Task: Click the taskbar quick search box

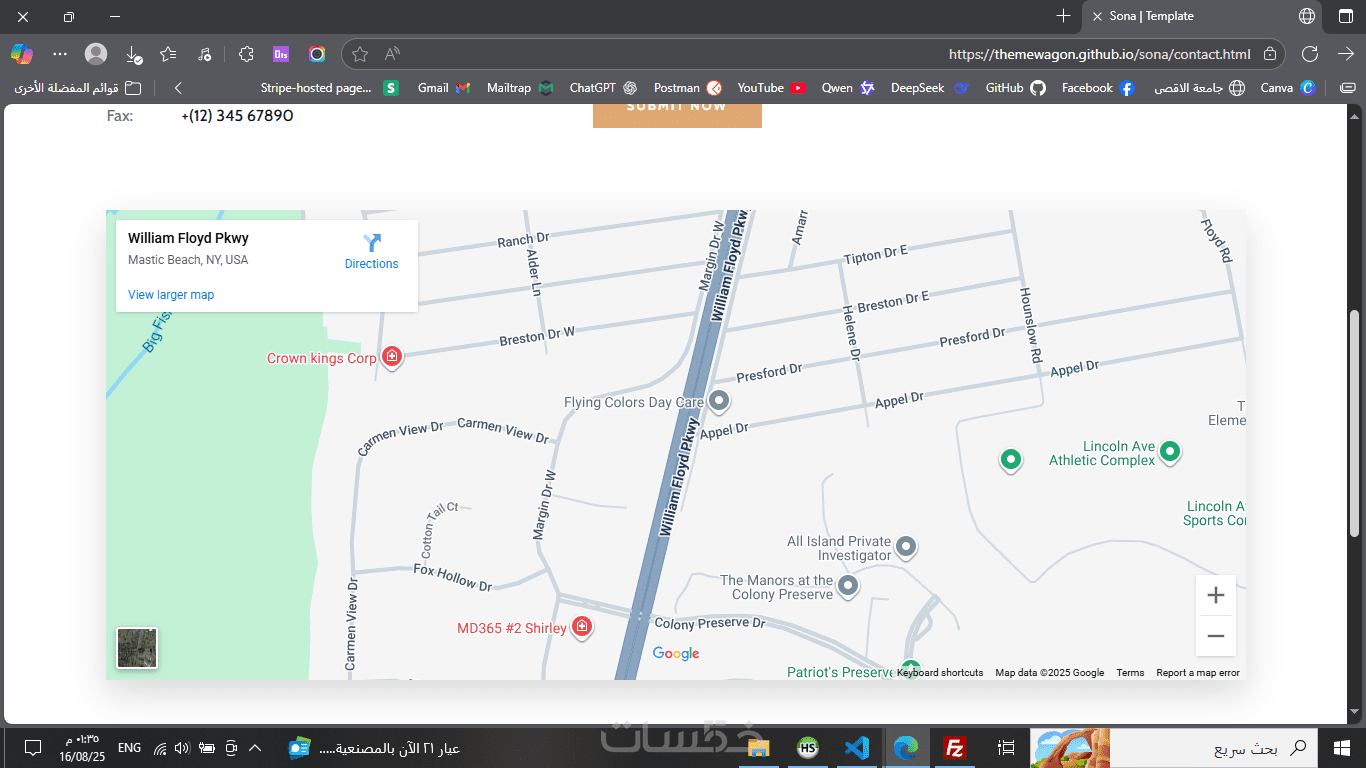Action: click(1213, 747)
